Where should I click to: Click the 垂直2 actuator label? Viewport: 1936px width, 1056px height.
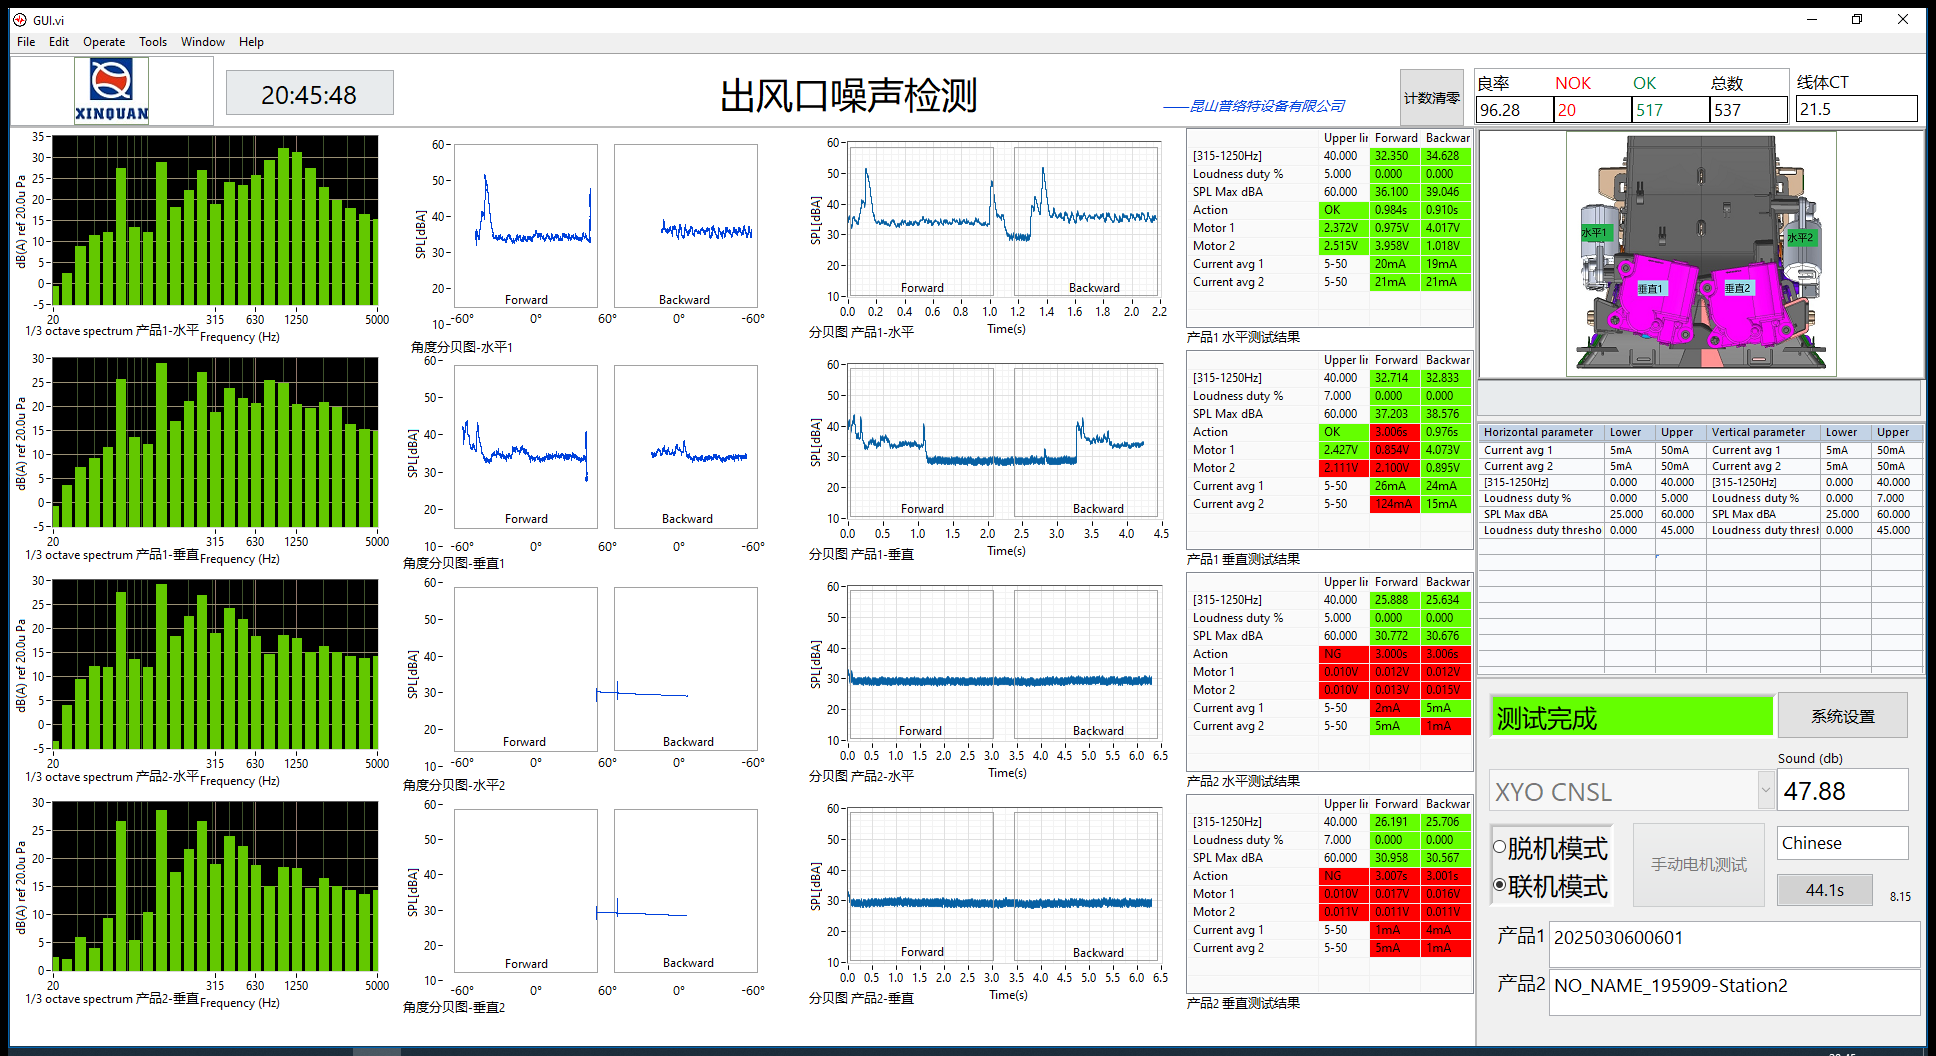(1738, 288)
